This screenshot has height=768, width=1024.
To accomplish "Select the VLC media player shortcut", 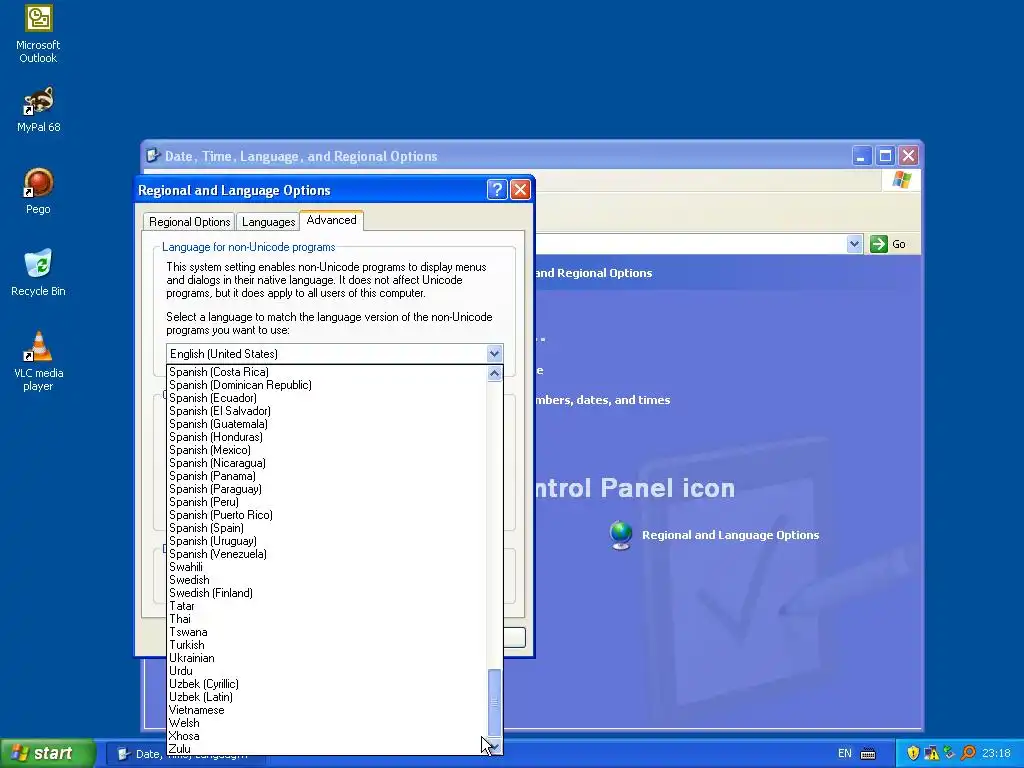I will pyautogui.click(x=38, y=361).
